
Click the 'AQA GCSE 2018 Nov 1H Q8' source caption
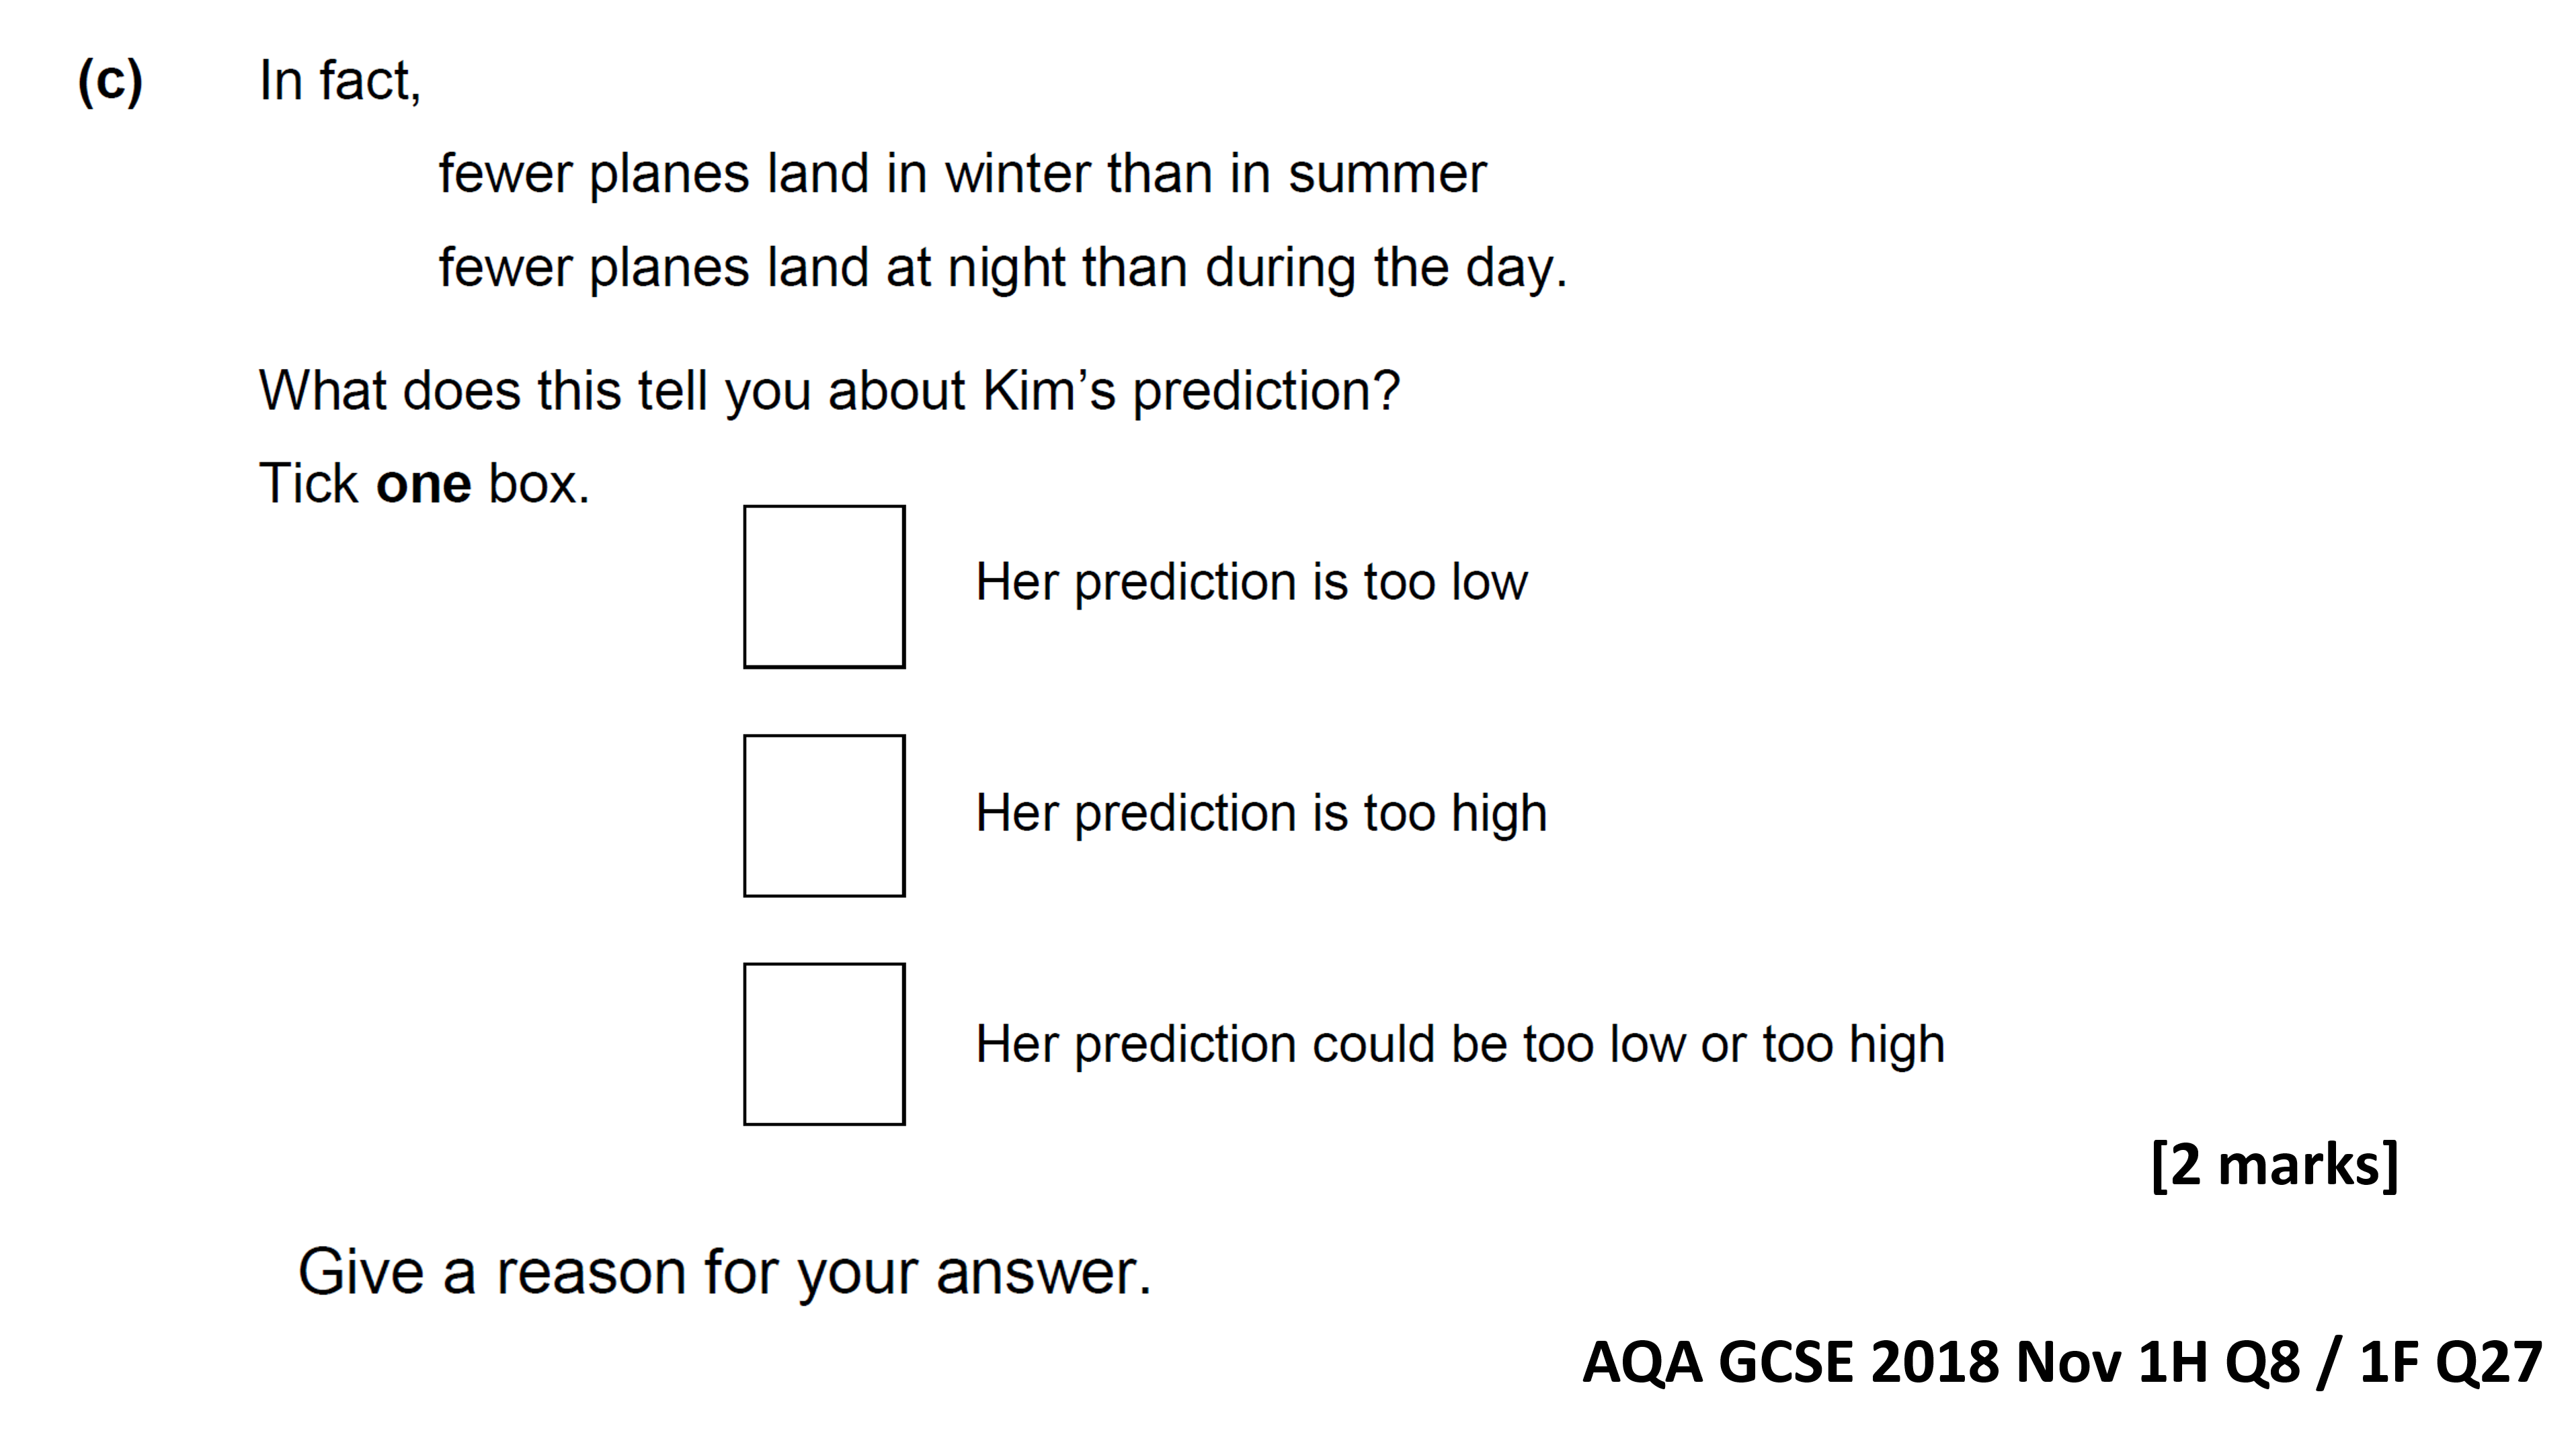point(1941,1362)
